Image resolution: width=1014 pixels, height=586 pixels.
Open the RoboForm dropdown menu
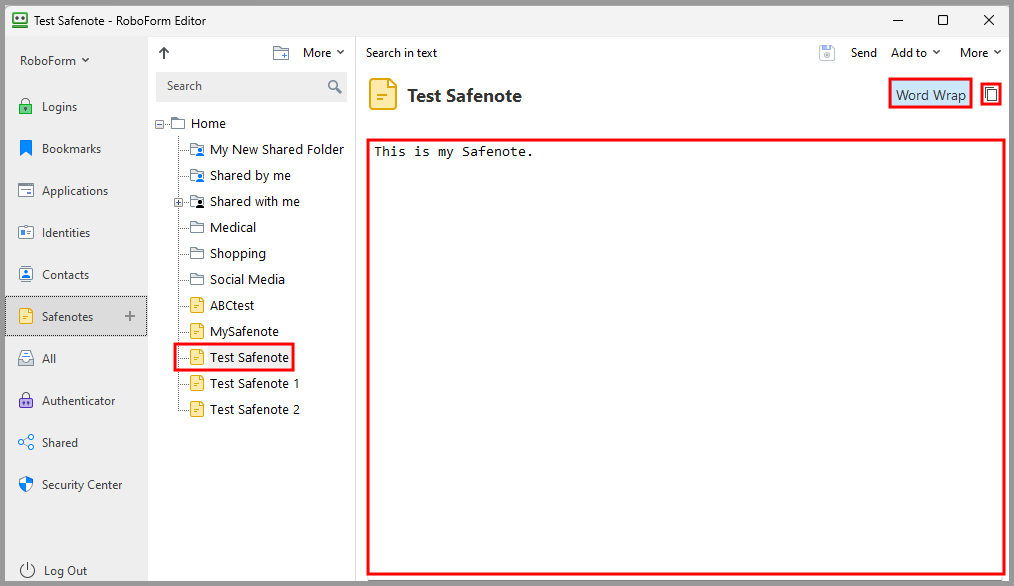tap(54, 61)
